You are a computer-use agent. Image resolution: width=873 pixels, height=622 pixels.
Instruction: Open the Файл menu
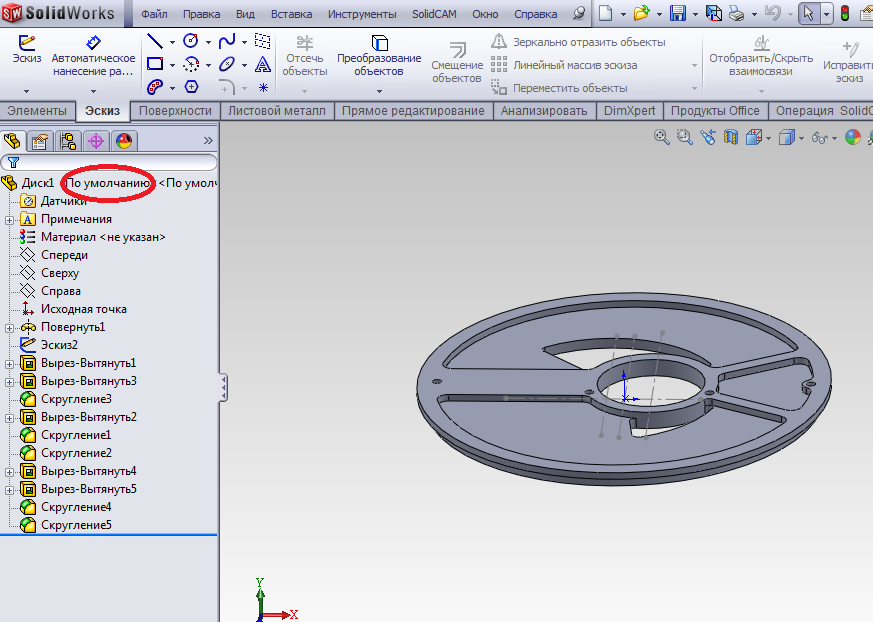click(154, 14)
